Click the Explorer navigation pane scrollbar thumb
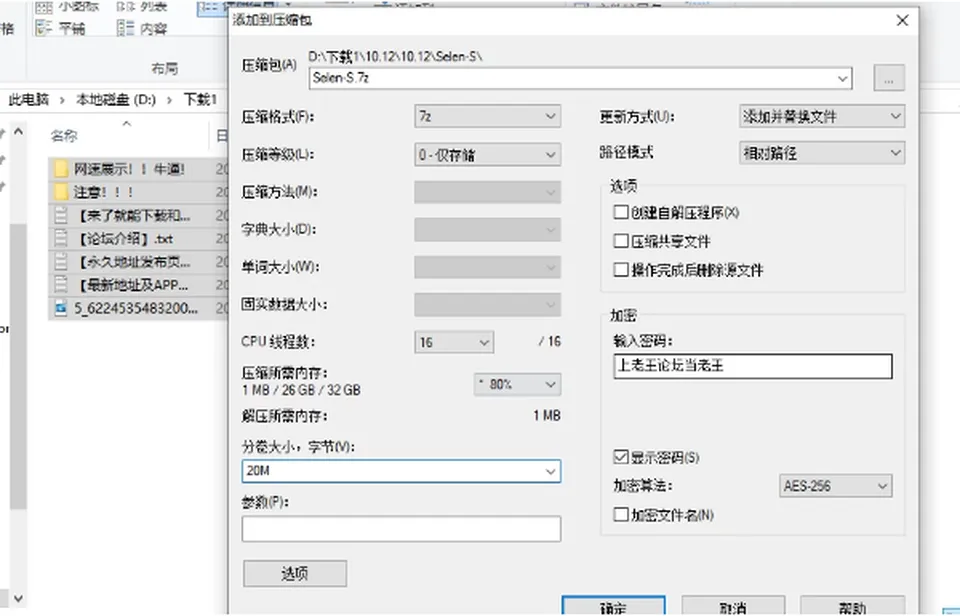Screen dimensions: 960x616 (x=18, y=366)
